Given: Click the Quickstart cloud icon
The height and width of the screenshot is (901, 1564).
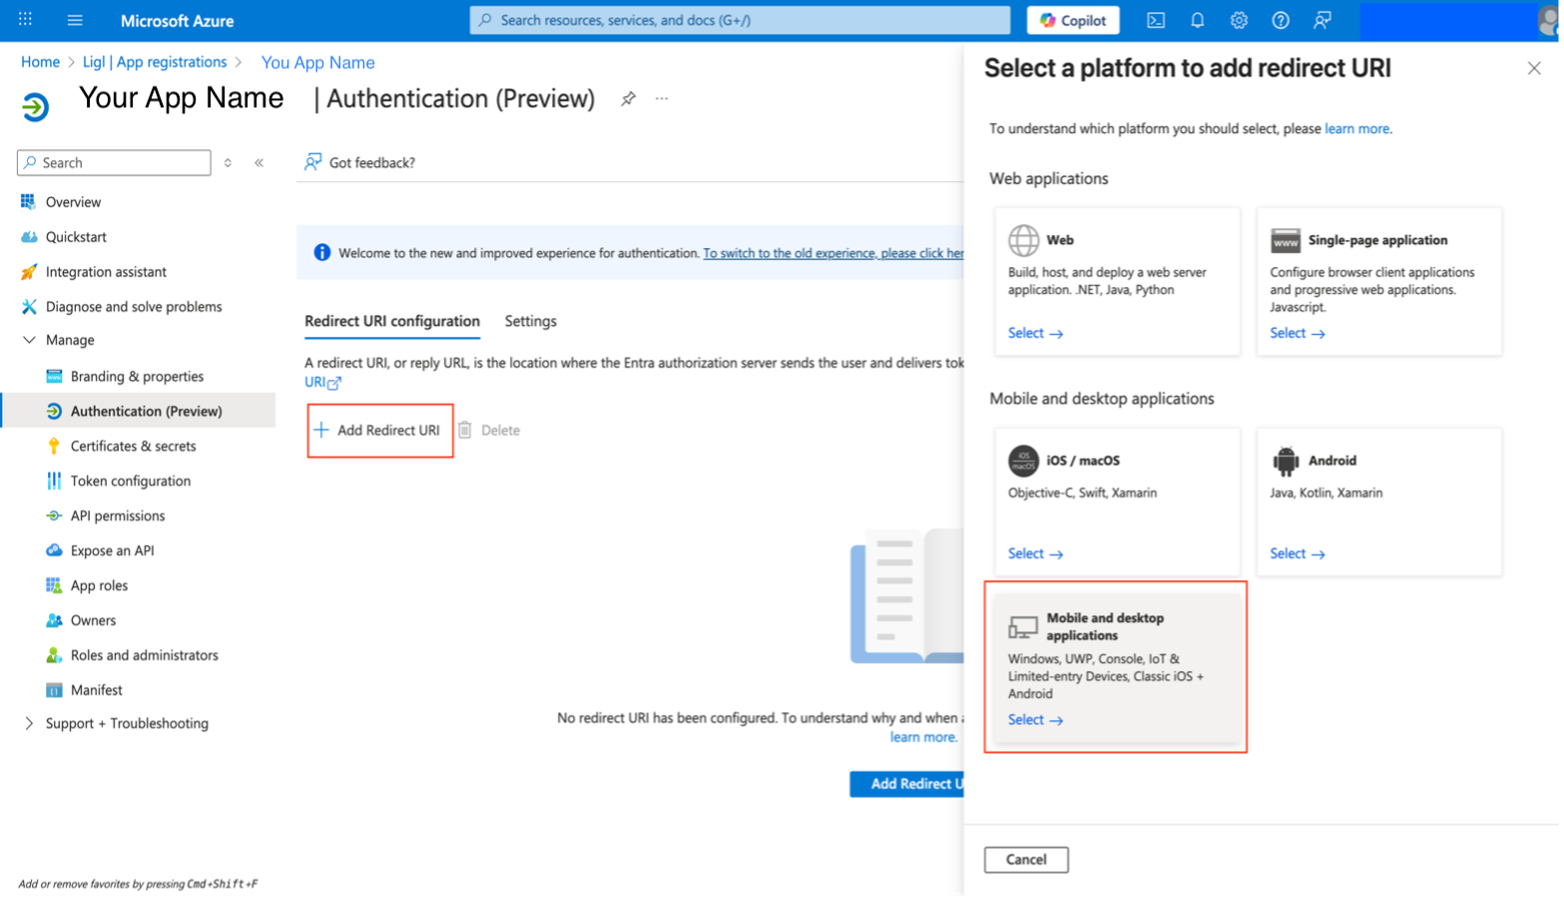Looking at the screenshot, I should (28, 237).
